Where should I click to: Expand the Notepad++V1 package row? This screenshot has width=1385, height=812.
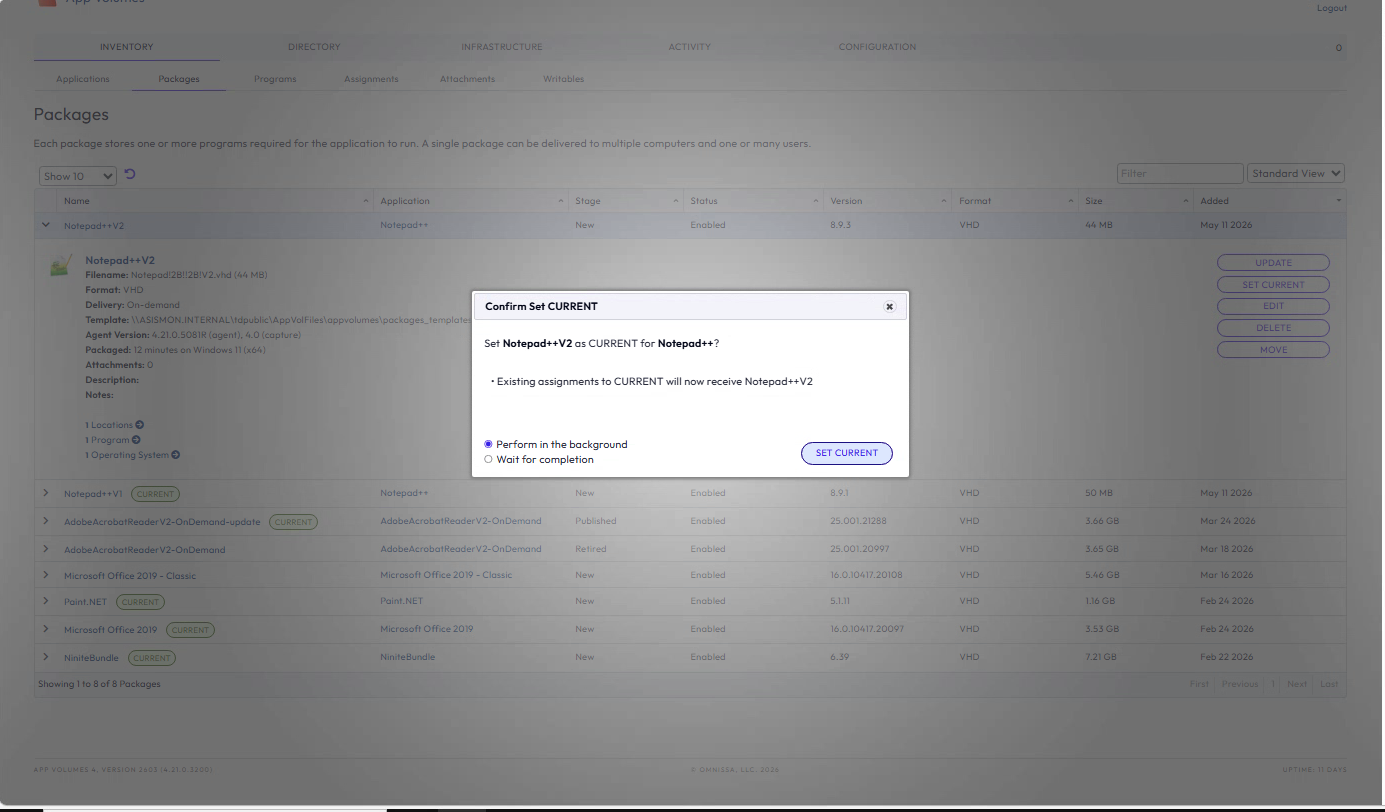tap(45, 493)
